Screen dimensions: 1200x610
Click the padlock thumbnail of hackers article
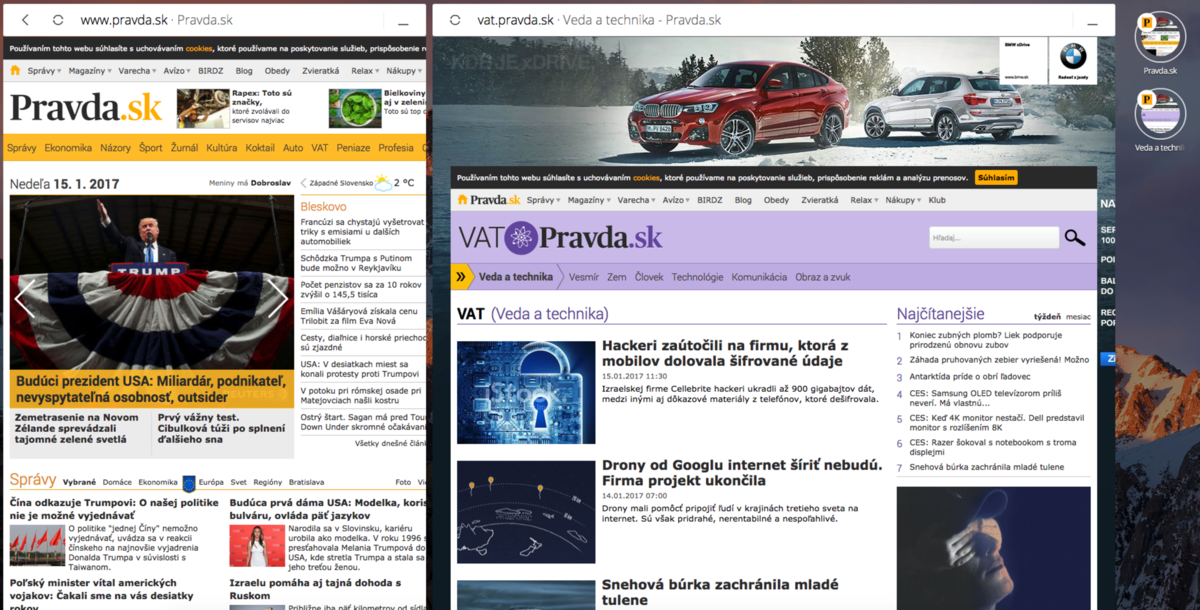(526, 392)
